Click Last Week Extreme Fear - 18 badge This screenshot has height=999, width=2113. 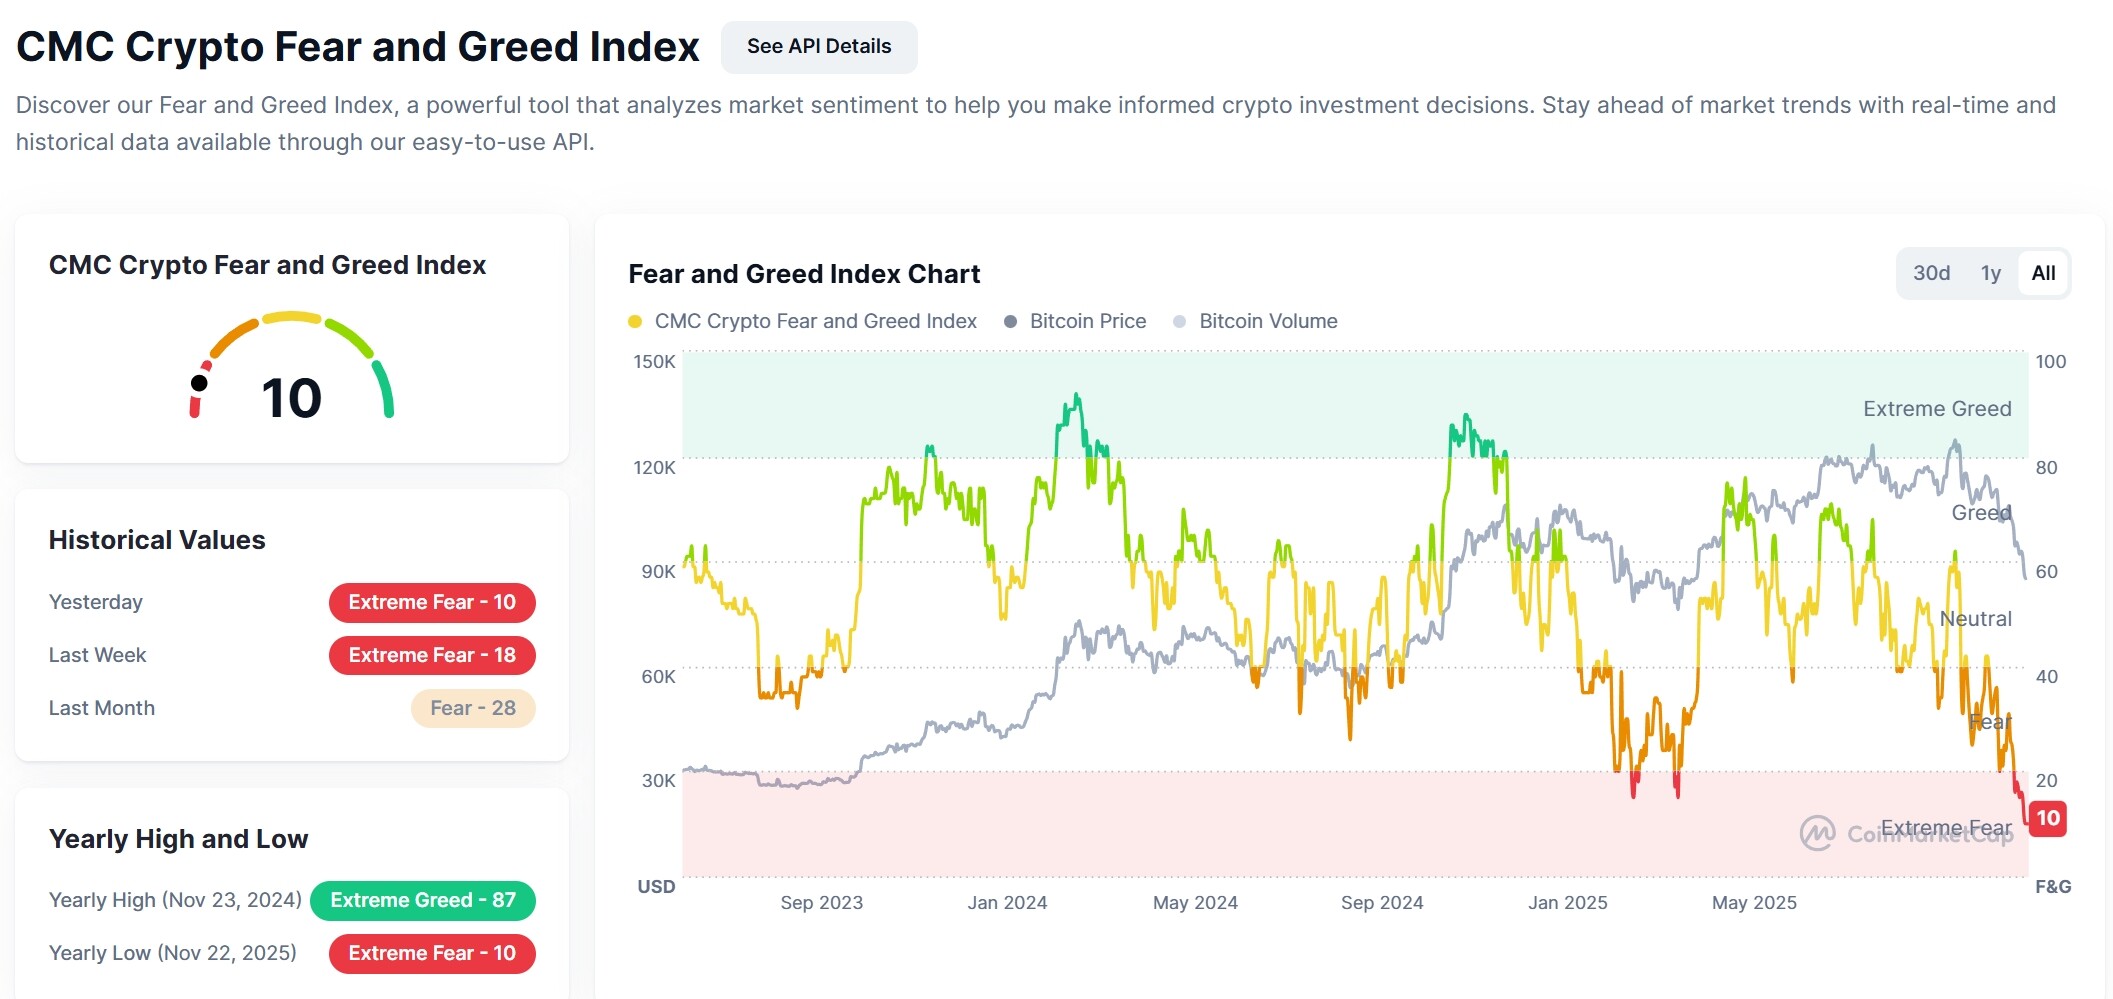[432, 655]
